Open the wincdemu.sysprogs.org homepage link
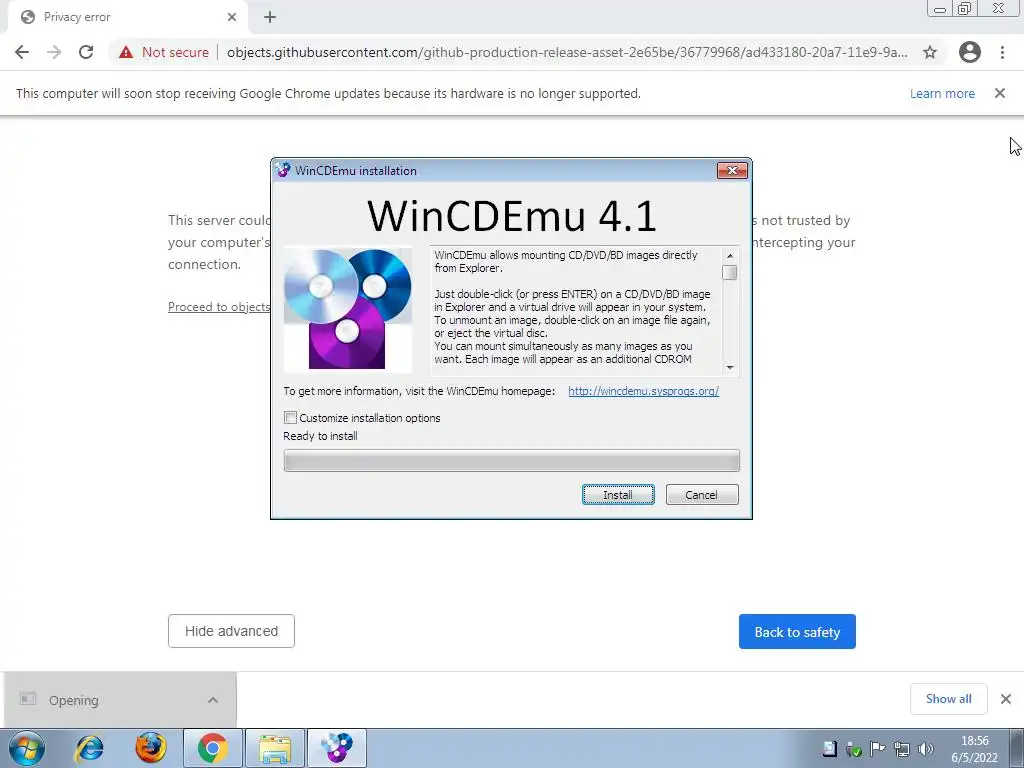The height and width of the screenshot is (768, 1024). point(643,391)
